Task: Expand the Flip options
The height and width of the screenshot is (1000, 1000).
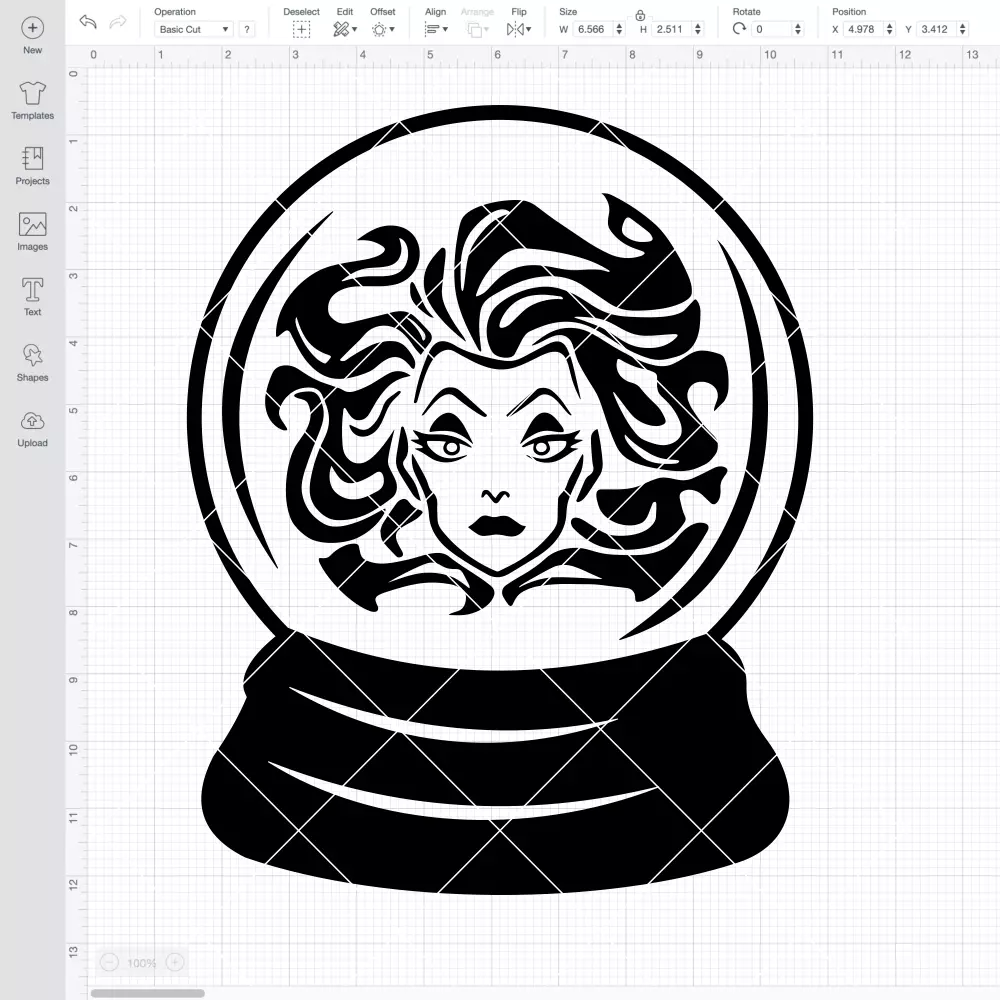Action: click(518, 29)
